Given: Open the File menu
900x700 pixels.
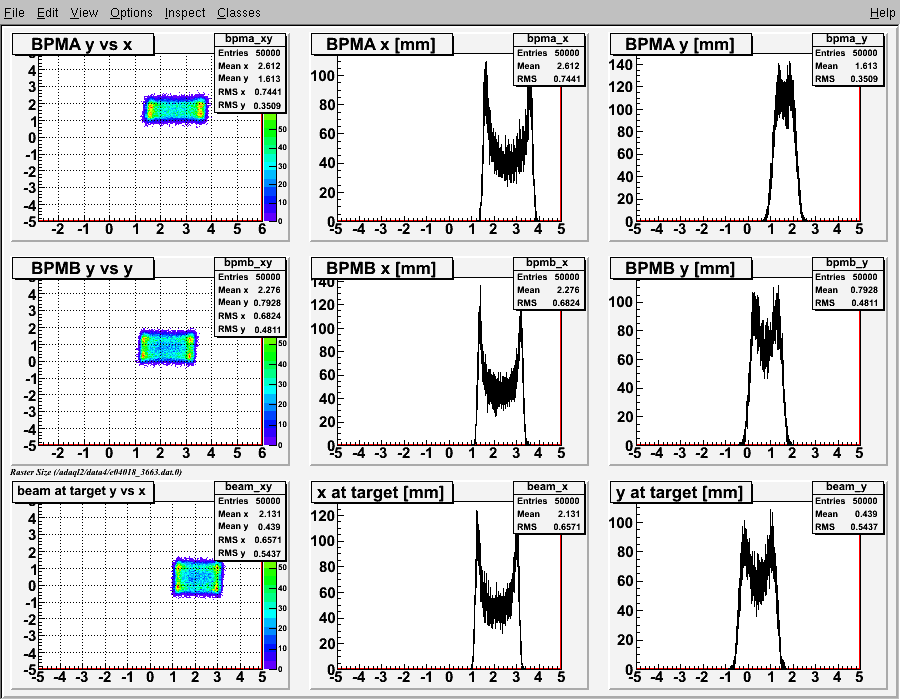Looking at the screenshot, I should coord(14,12).
